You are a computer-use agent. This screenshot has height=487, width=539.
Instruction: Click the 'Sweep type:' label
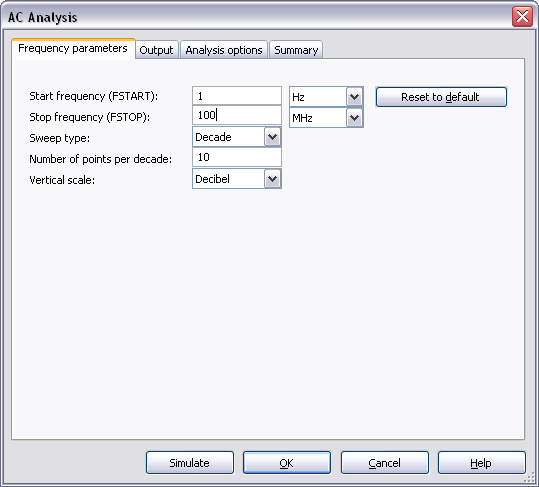point(59,138)
